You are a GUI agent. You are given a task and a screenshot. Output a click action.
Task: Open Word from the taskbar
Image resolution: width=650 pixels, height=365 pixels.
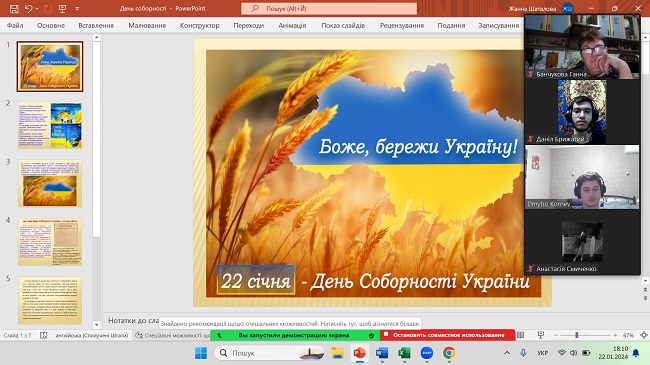point(382,353)
